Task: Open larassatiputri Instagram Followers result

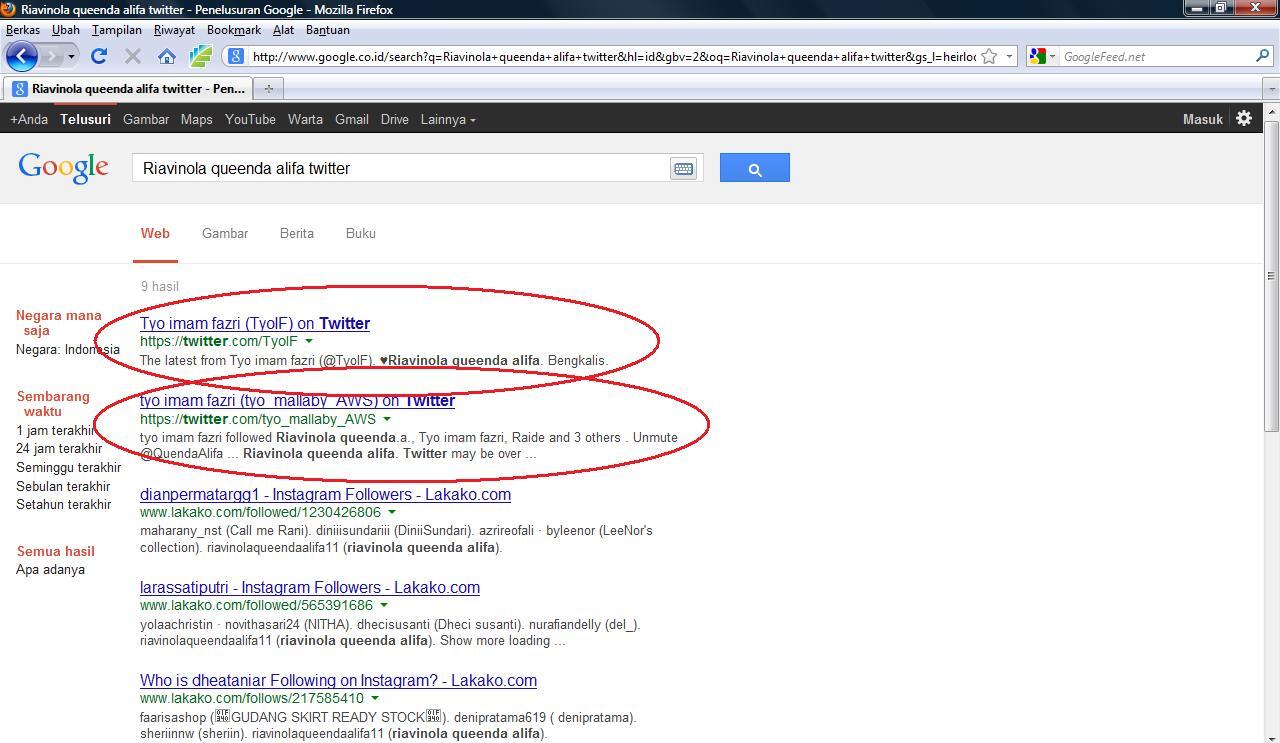Action: pos(310,587)
